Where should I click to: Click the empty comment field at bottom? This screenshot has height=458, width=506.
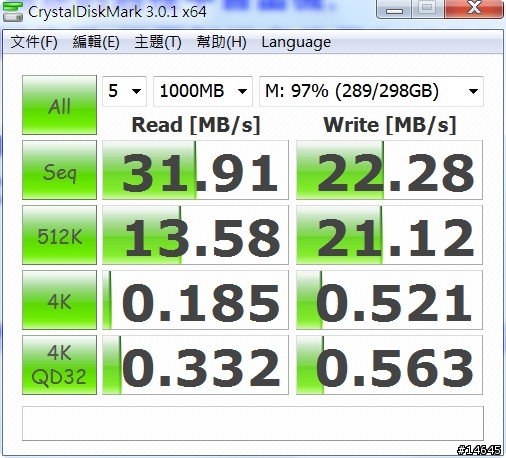(x=253, y=423)
